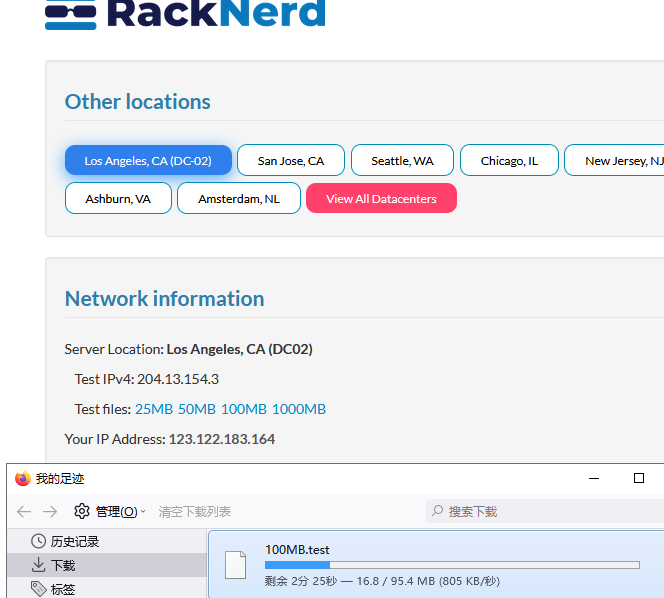664x598 pixels.
Task: Download the 25MB test file
Action: [x=154, y=409]
